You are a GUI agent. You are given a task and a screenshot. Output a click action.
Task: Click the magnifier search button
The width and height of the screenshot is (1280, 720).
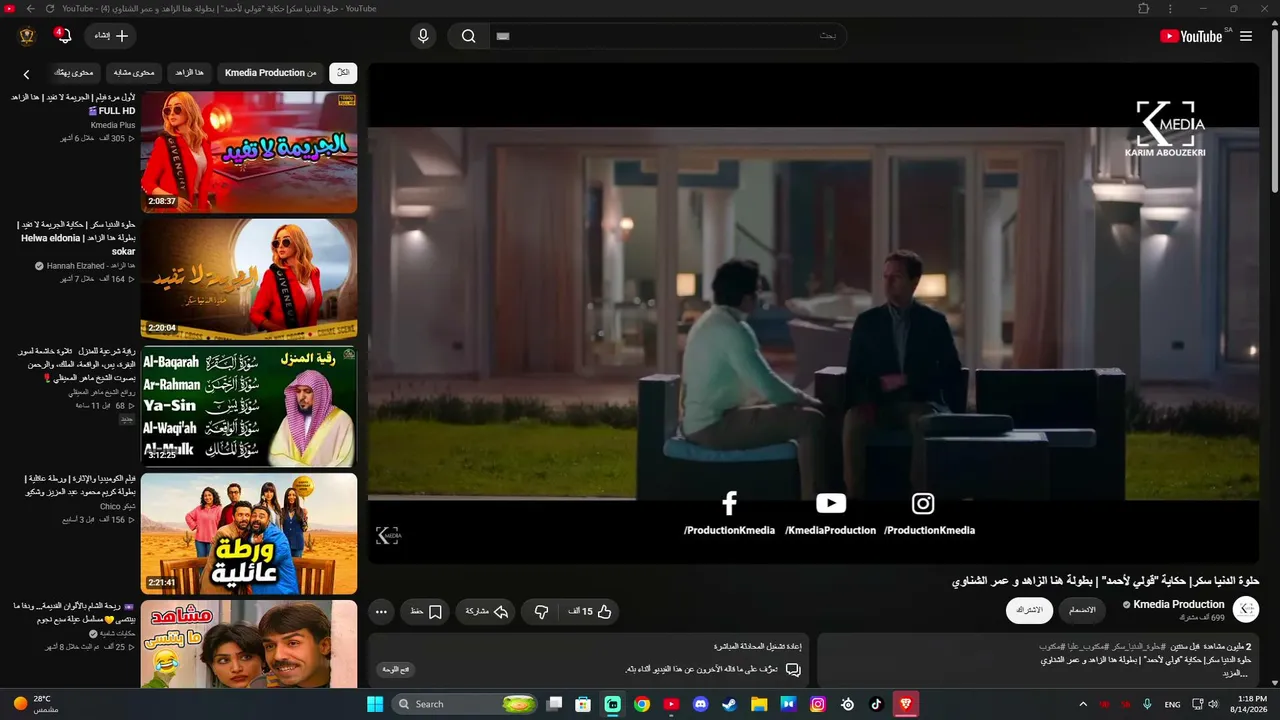[468, 36]
